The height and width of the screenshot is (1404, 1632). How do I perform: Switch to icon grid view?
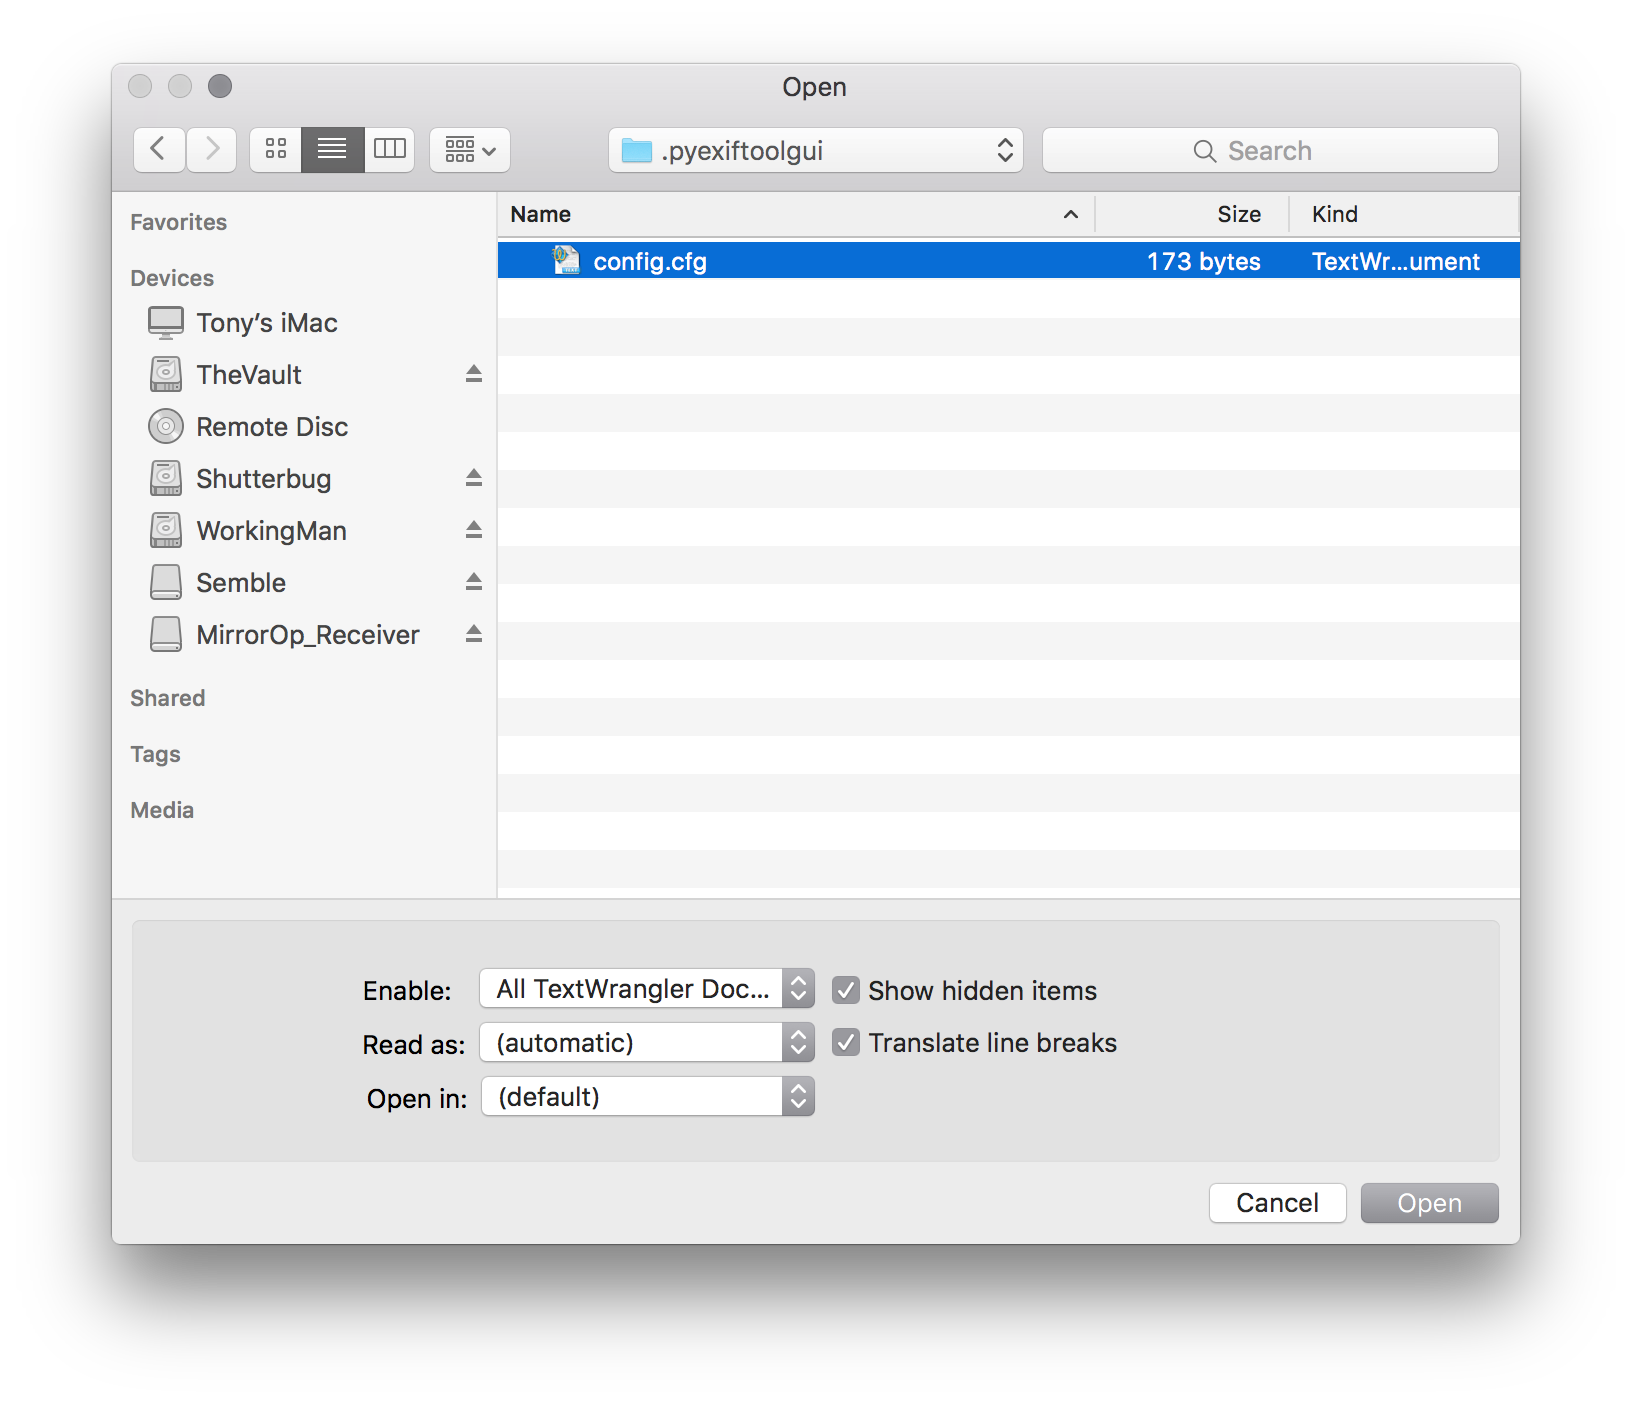pos(276,150)
